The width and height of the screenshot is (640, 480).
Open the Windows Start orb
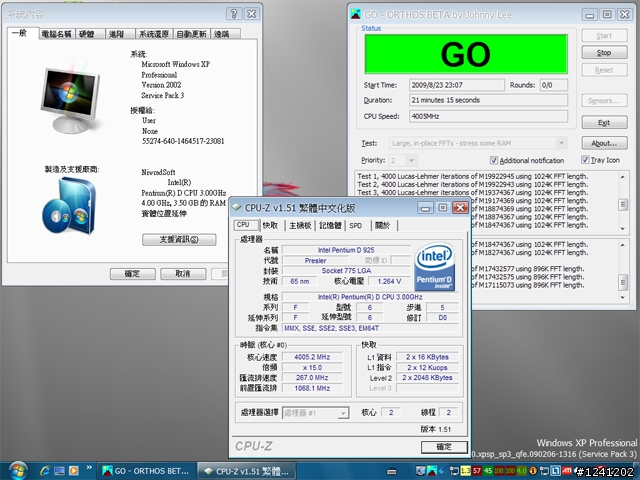tap(17, 471)
